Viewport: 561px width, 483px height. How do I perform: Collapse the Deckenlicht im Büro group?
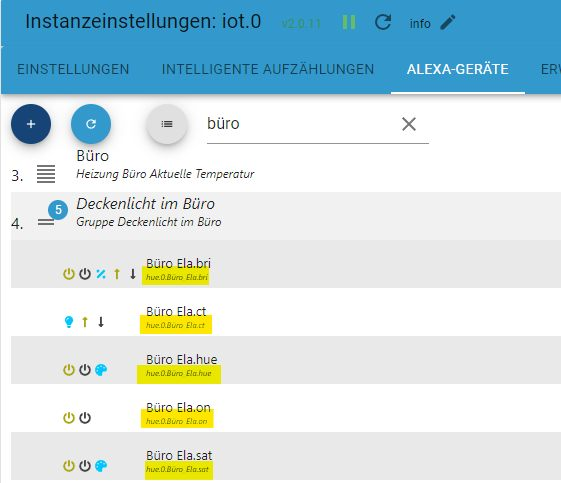(x=46, y=222)
